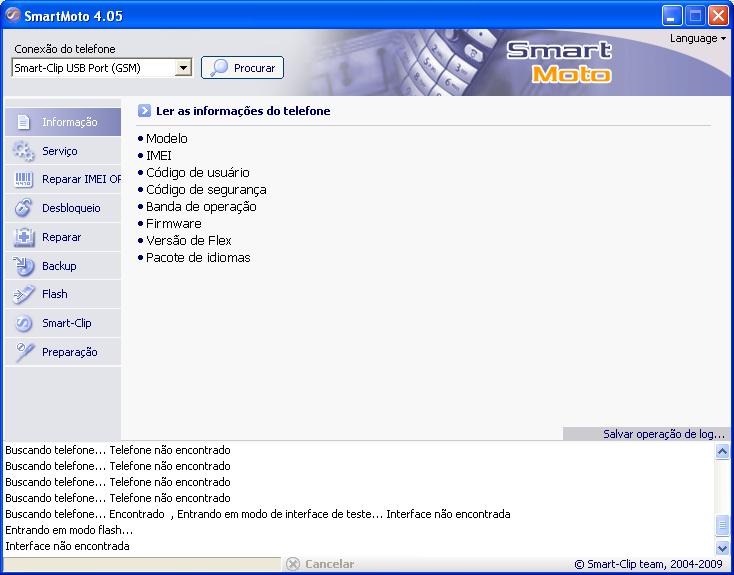734x575 pixels.
Task: Click the Smart-Clip USB Port (GSM) combo box
Action: pyautogui.click(x=102, y=68)
